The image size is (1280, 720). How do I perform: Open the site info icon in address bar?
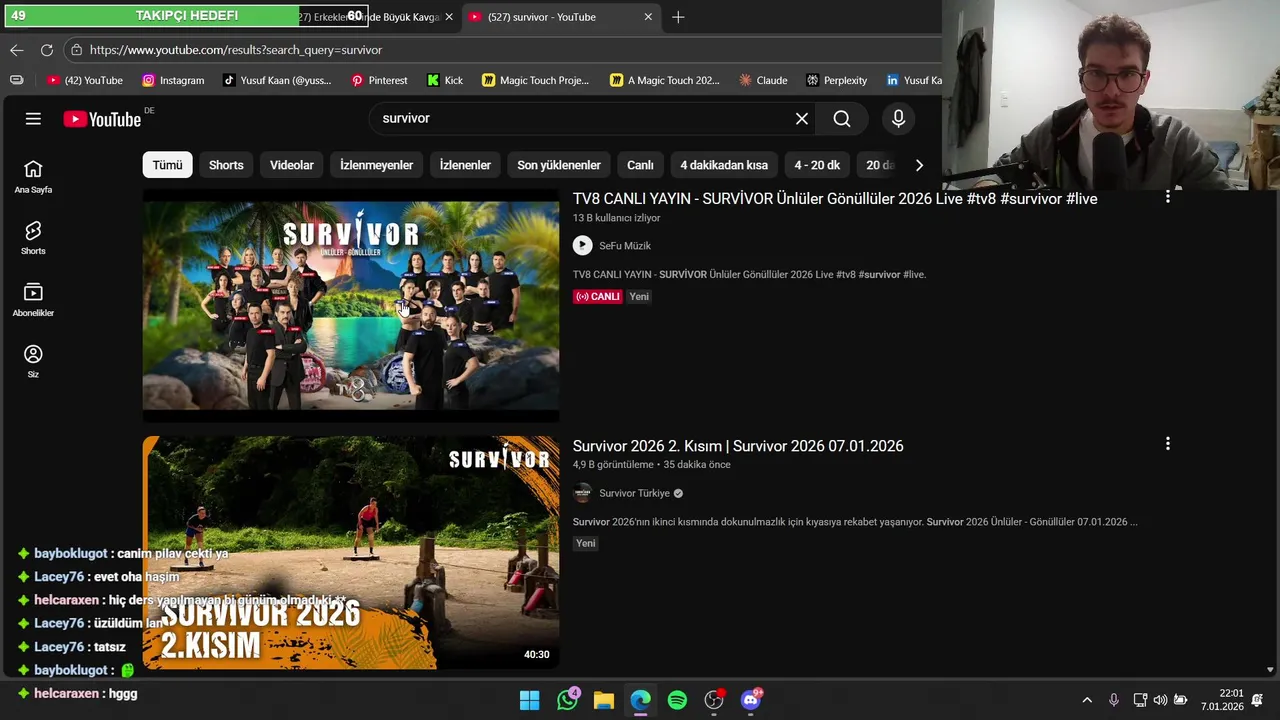(x=76, y=50)
